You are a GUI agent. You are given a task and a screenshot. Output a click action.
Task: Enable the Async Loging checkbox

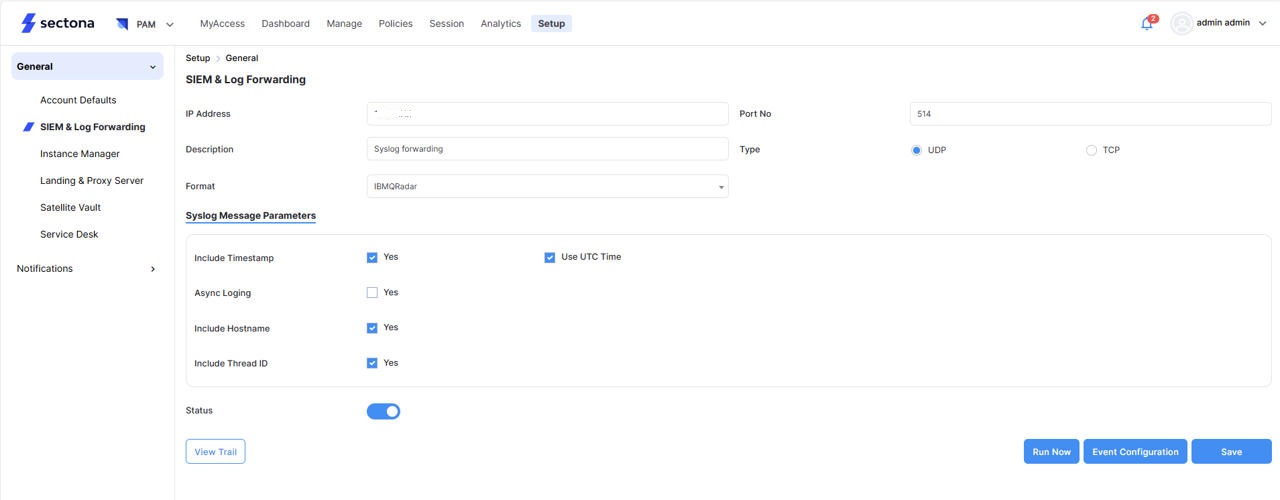tap(372, 293)
